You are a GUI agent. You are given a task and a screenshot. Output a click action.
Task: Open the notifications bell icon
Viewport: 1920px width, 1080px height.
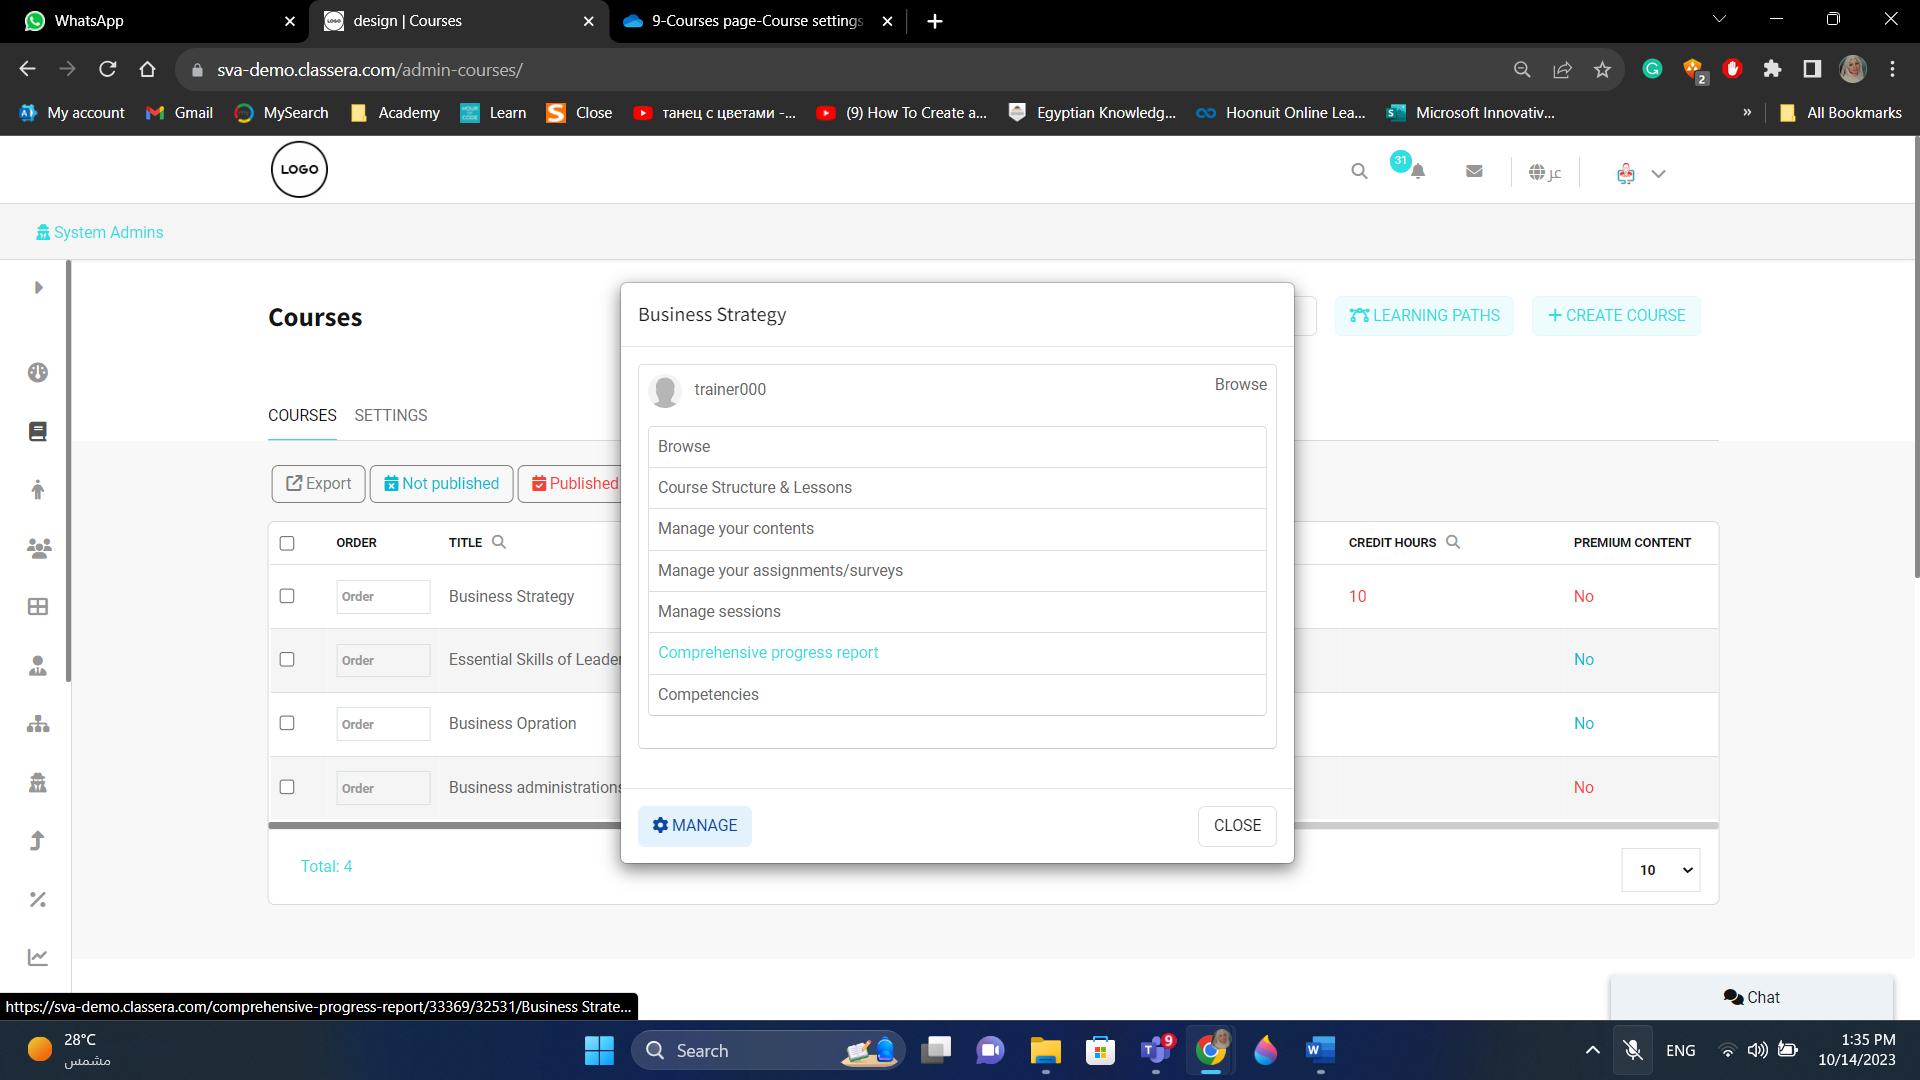pyautogui.click(x=1417, y=171)
